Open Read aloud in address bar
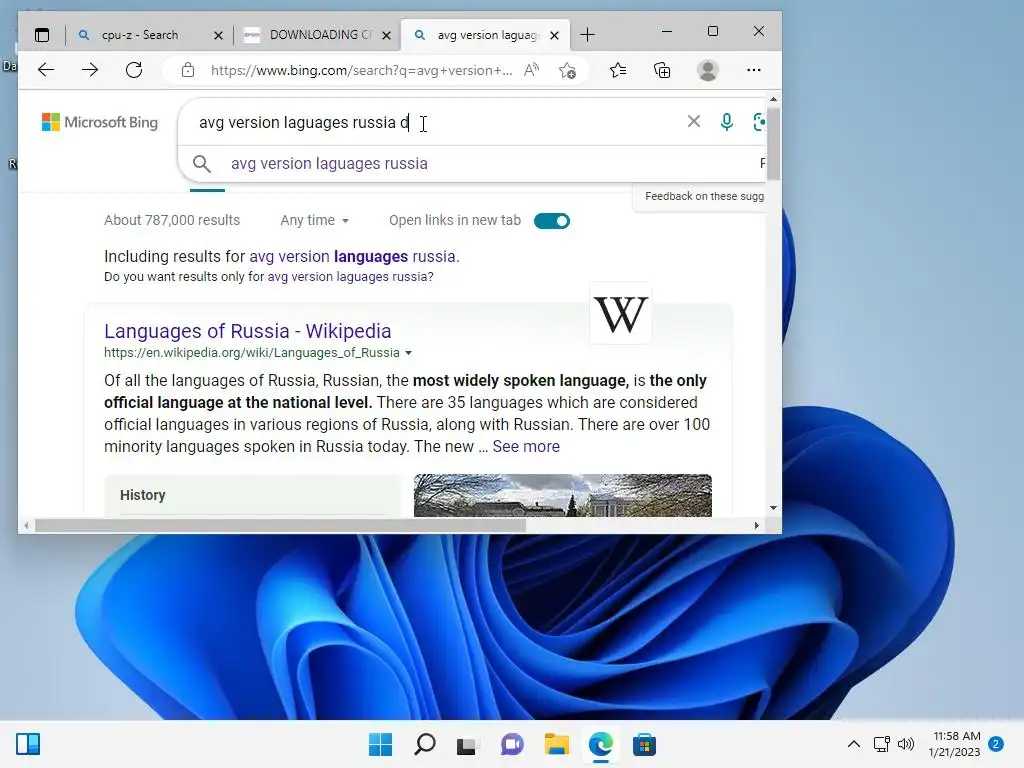Image resolution: width=1024 pixels, height=768 pixels. click(x=532, y=70)
